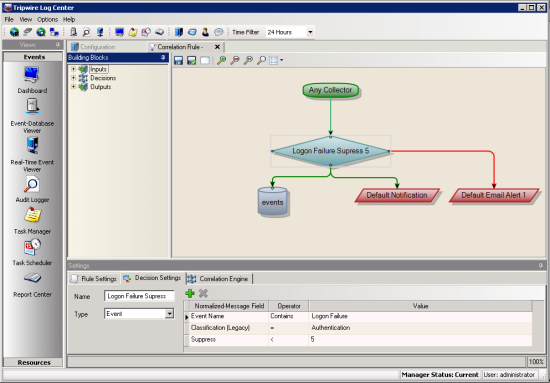Viewport: 550px width, 383px height.
Task: Switch to the Correlation Engine tab
Action: (x=219, y=279)
